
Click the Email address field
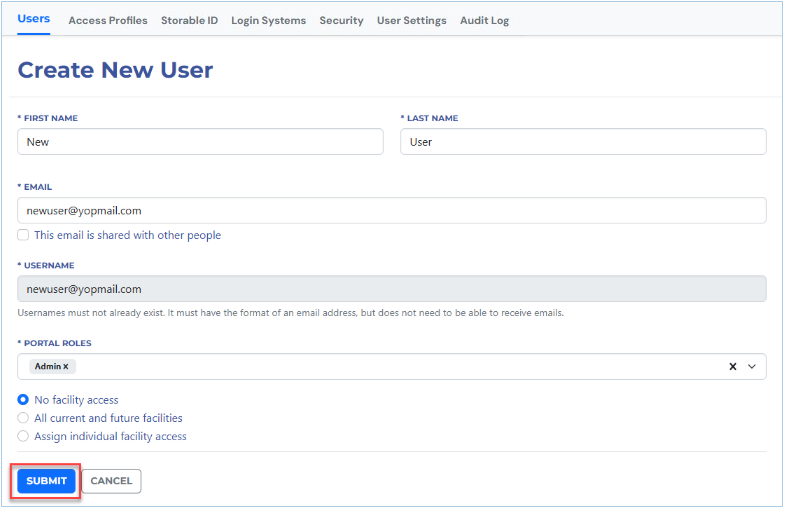tap(392, 211)
